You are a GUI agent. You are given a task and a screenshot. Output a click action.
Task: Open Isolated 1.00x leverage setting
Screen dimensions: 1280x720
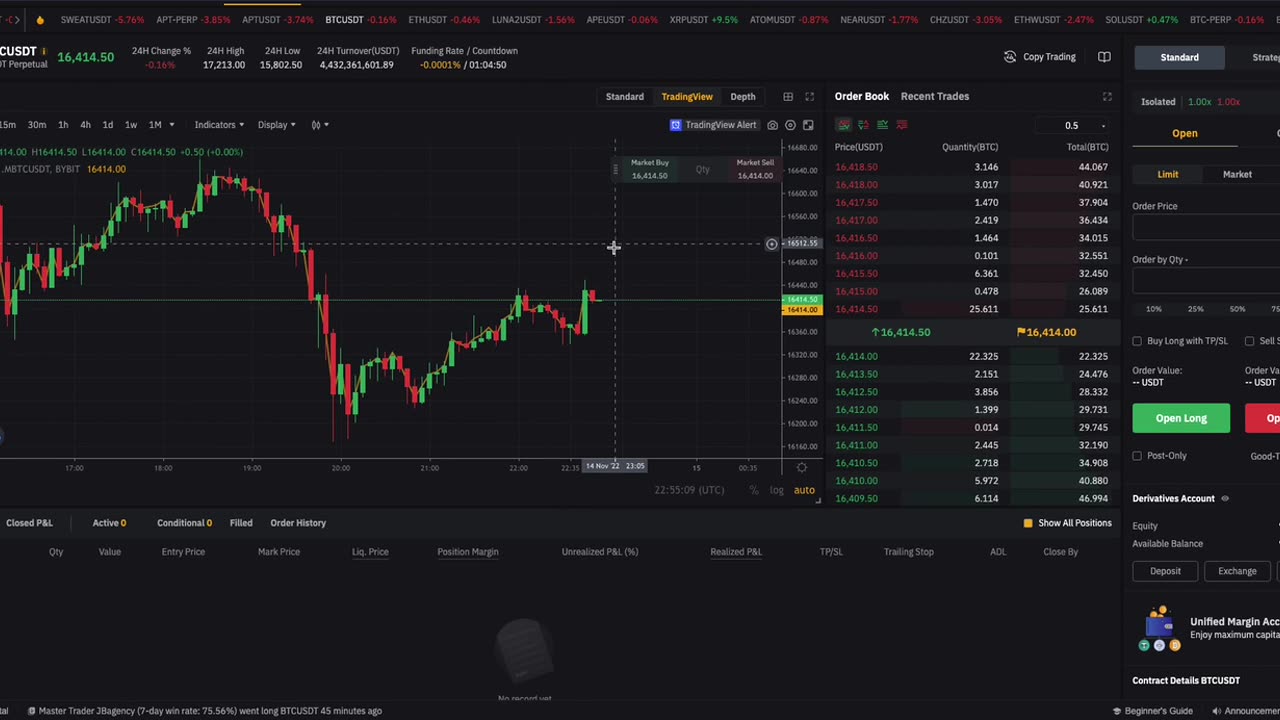tap(1190, 102)
